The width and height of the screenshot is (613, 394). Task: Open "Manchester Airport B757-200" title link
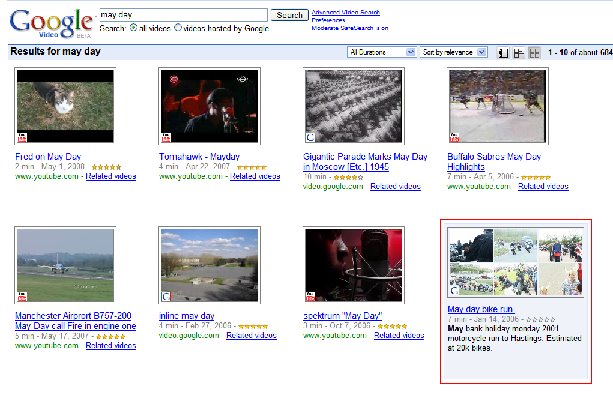[75, 321]
